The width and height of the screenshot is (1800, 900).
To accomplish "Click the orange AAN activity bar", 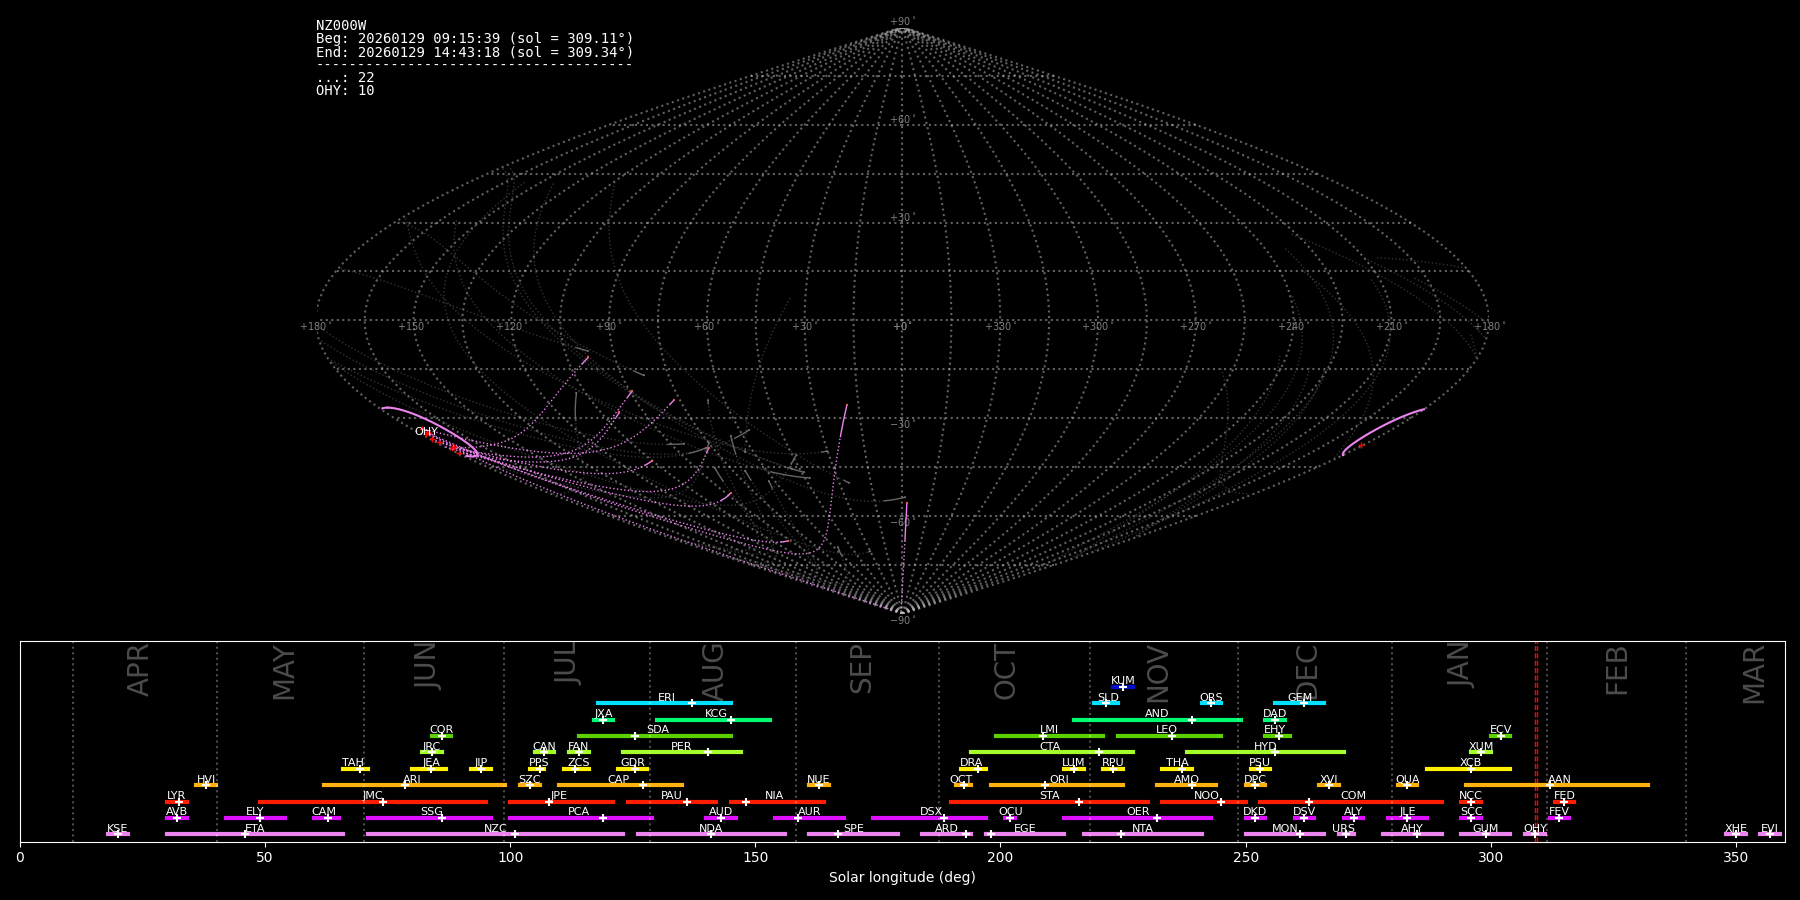I will click(1557, 785).
